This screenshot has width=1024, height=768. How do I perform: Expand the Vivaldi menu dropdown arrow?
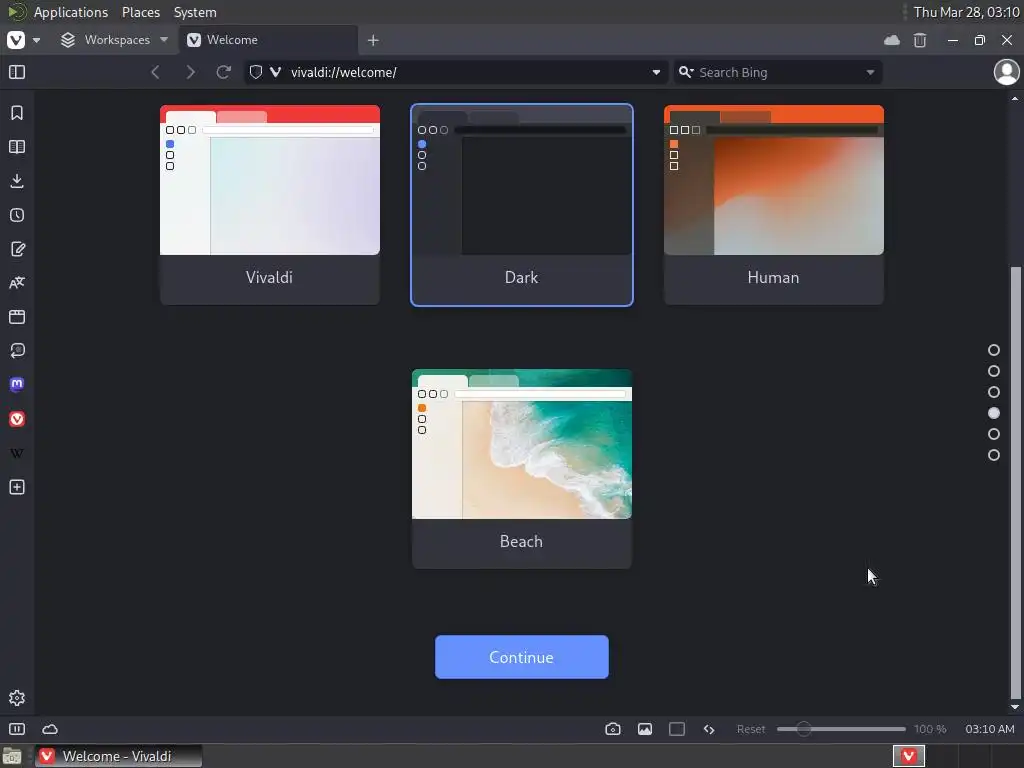pyautogui.click(x=37, y=40)
